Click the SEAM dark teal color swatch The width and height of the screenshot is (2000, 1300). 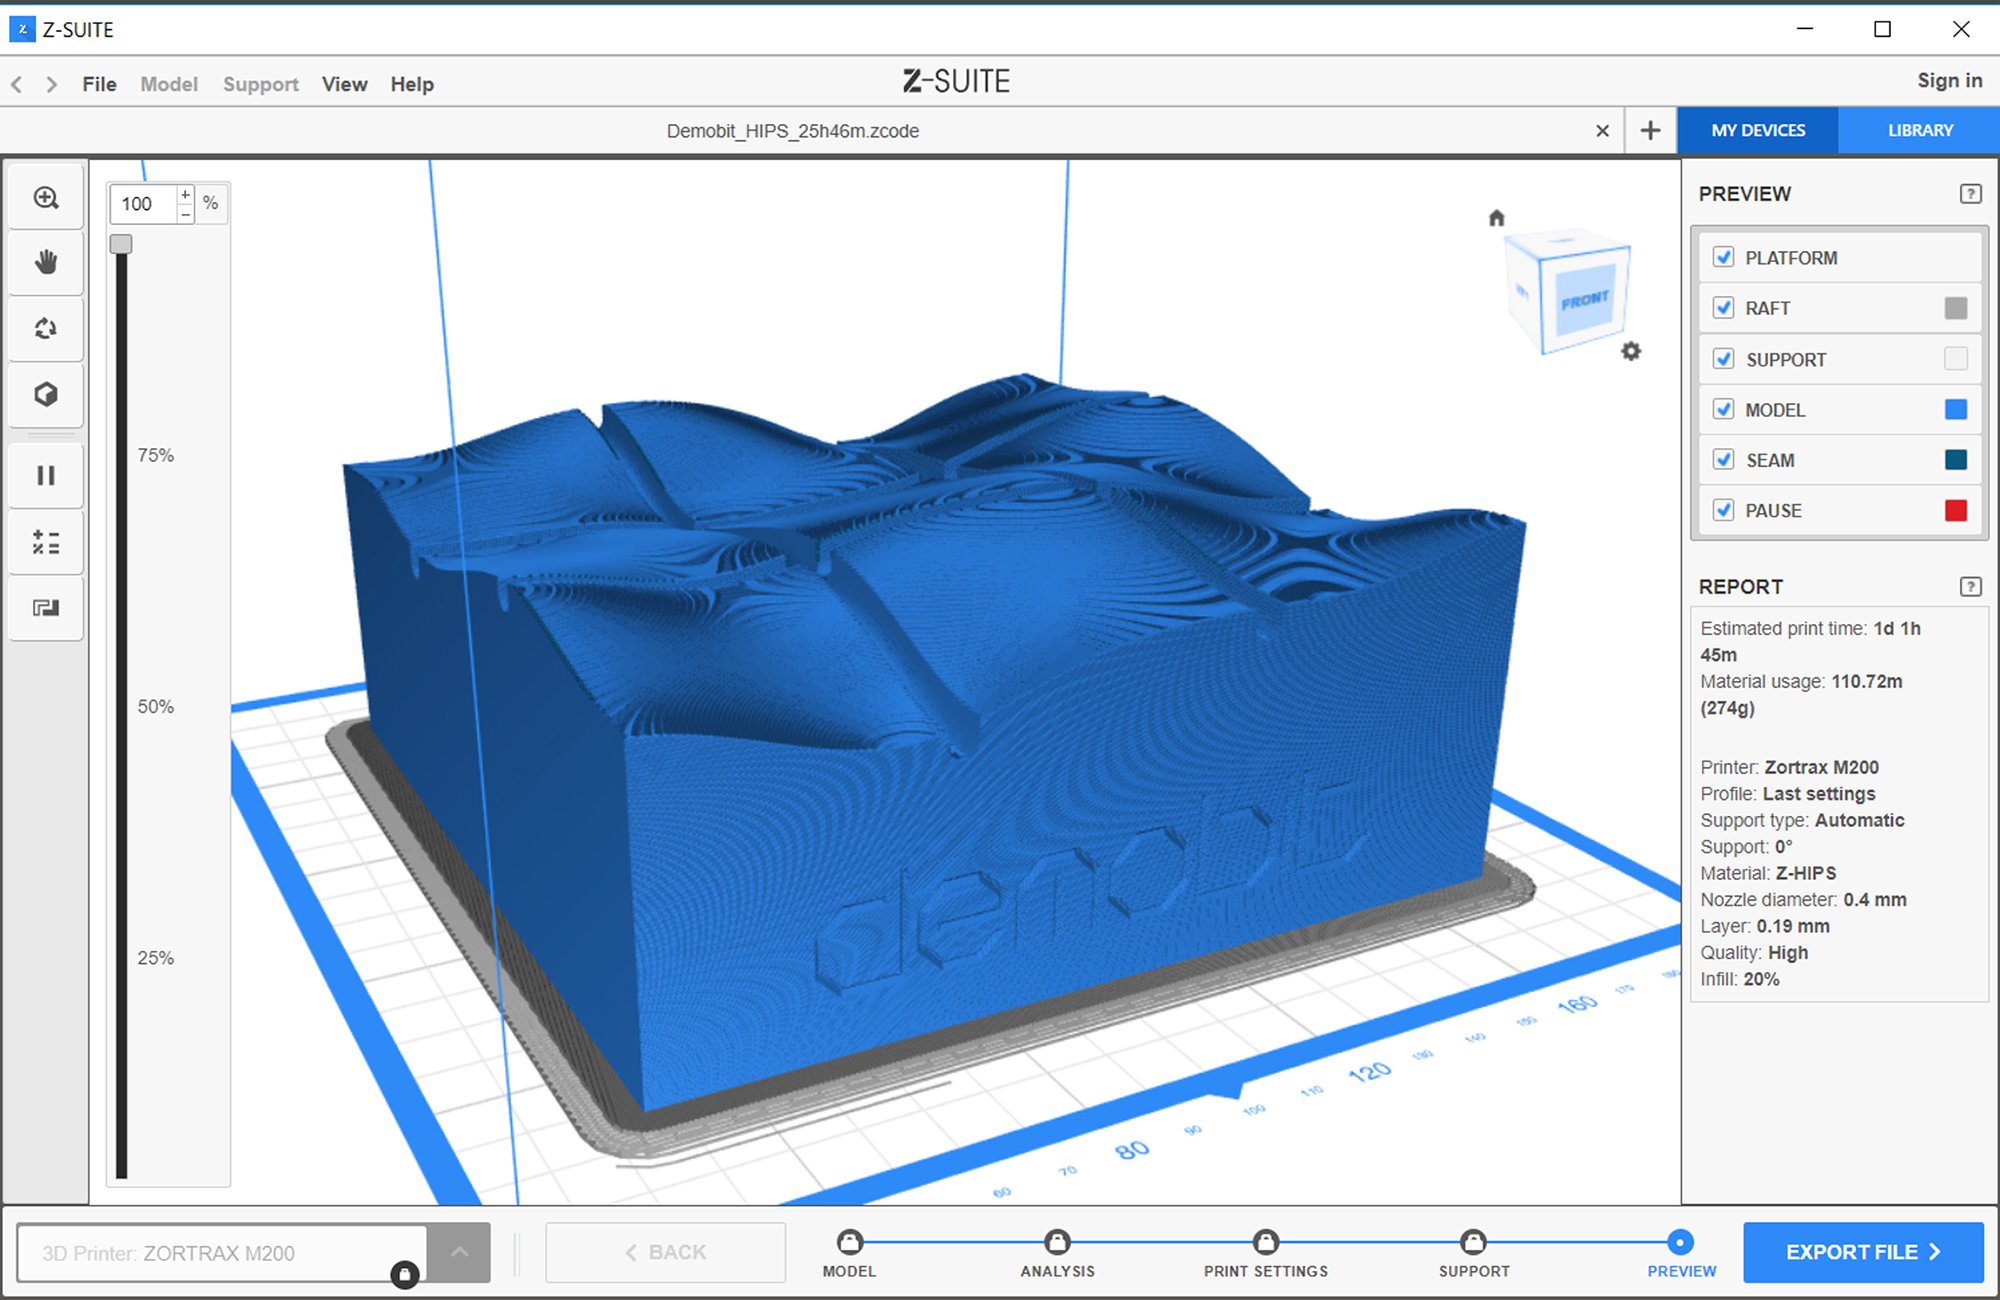coord(1956,460)
